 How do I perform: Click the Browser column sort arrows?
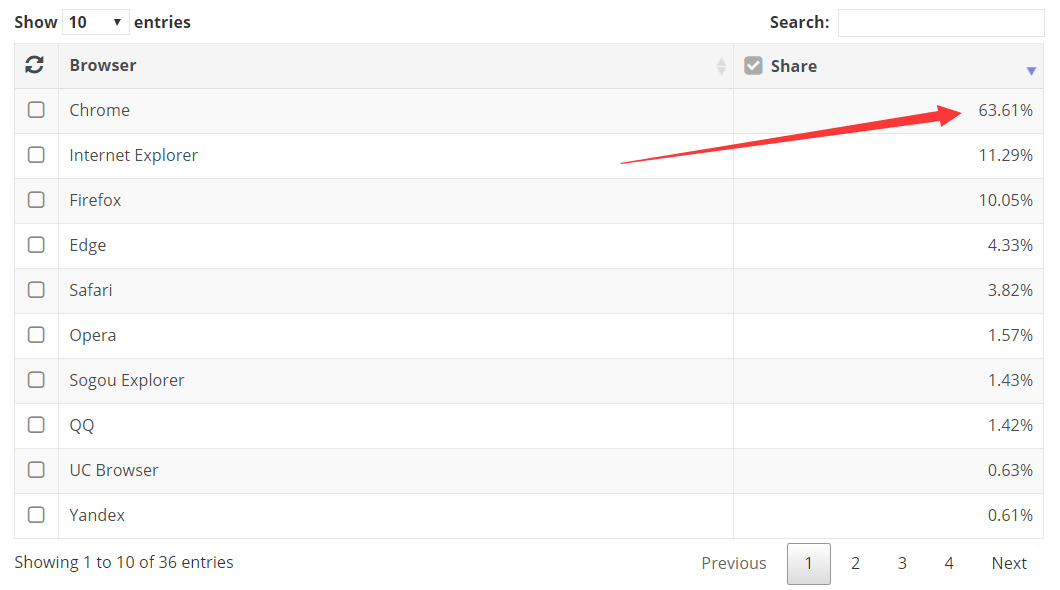tap(721, 66)
